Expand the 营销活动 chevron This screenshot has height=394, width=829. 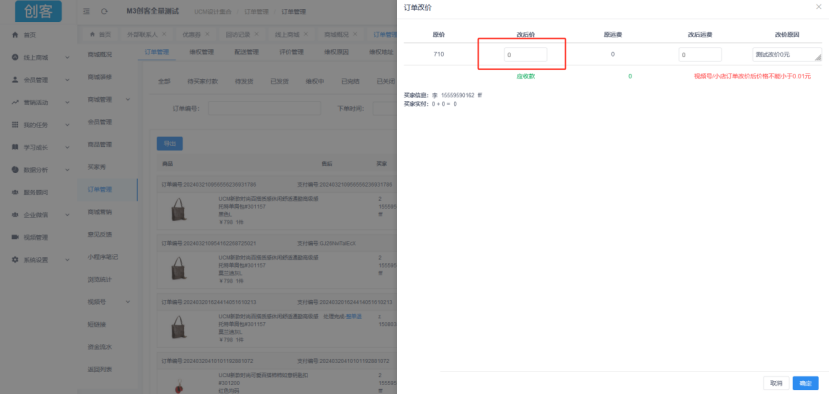click(67, 103)
